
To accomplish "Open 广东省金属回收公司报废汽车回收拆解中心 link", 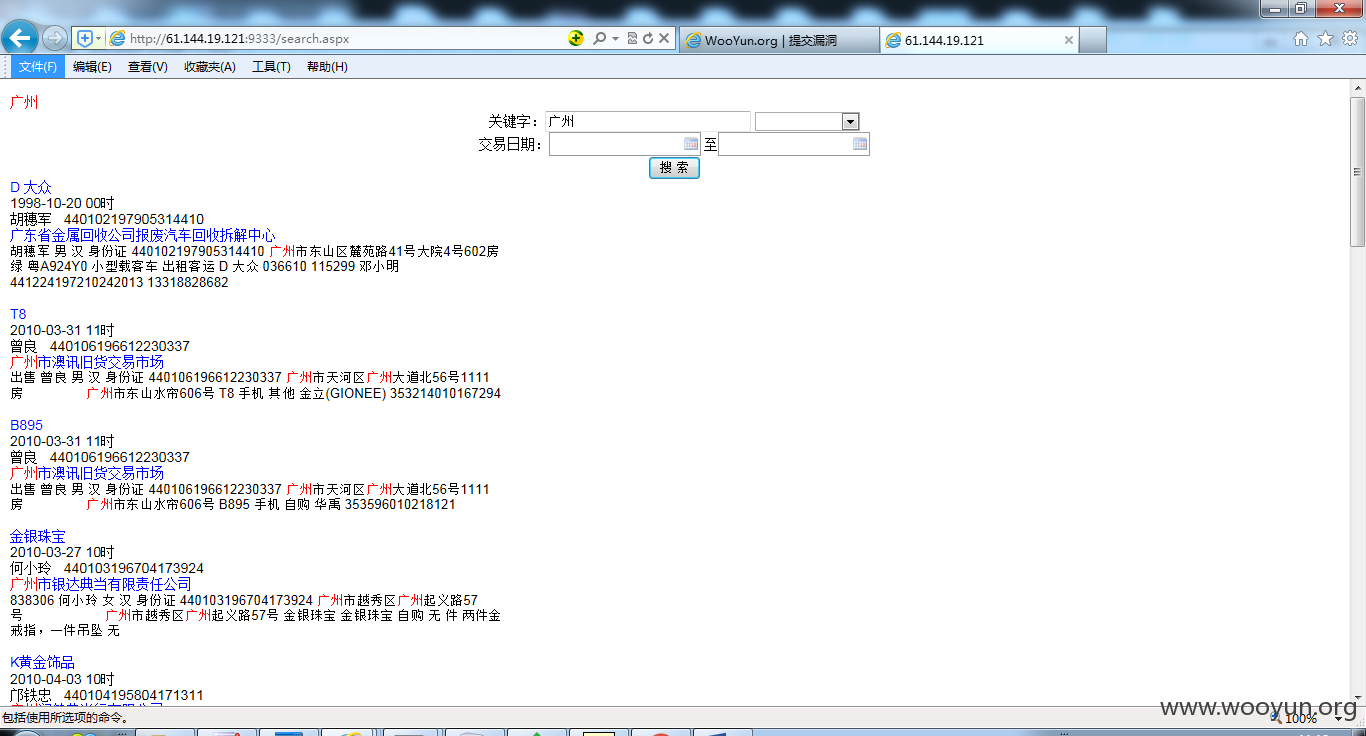I will click(x=143, y=235).
